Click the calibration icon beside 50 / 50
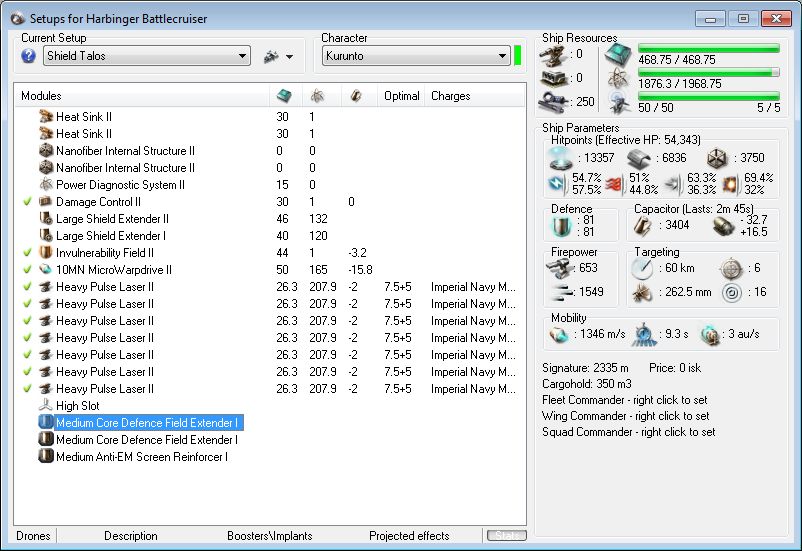Image resolution: width=802 pixels, height=551 pixels. tap(618, 102)
